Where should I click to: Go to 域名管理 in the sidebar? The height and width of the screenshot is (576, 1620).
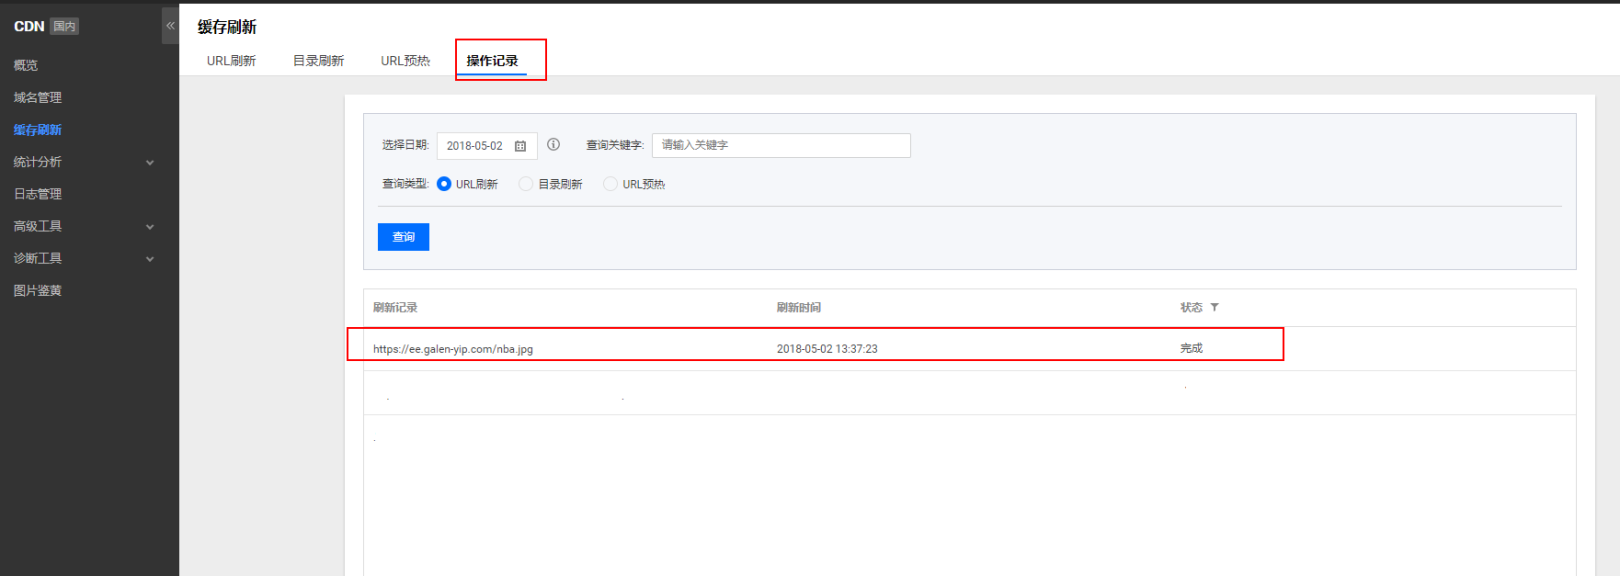click(38, 98)
